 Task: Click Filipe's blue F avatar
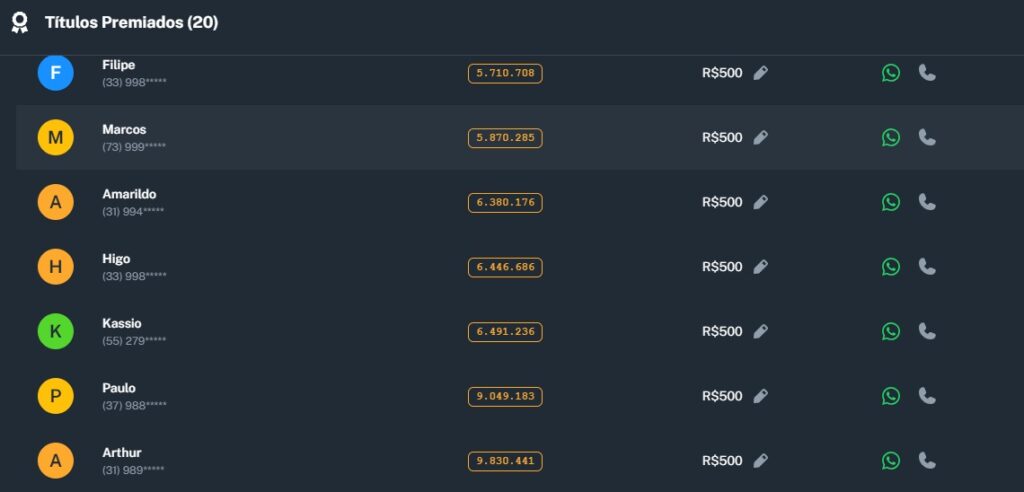tap(55, 73)
